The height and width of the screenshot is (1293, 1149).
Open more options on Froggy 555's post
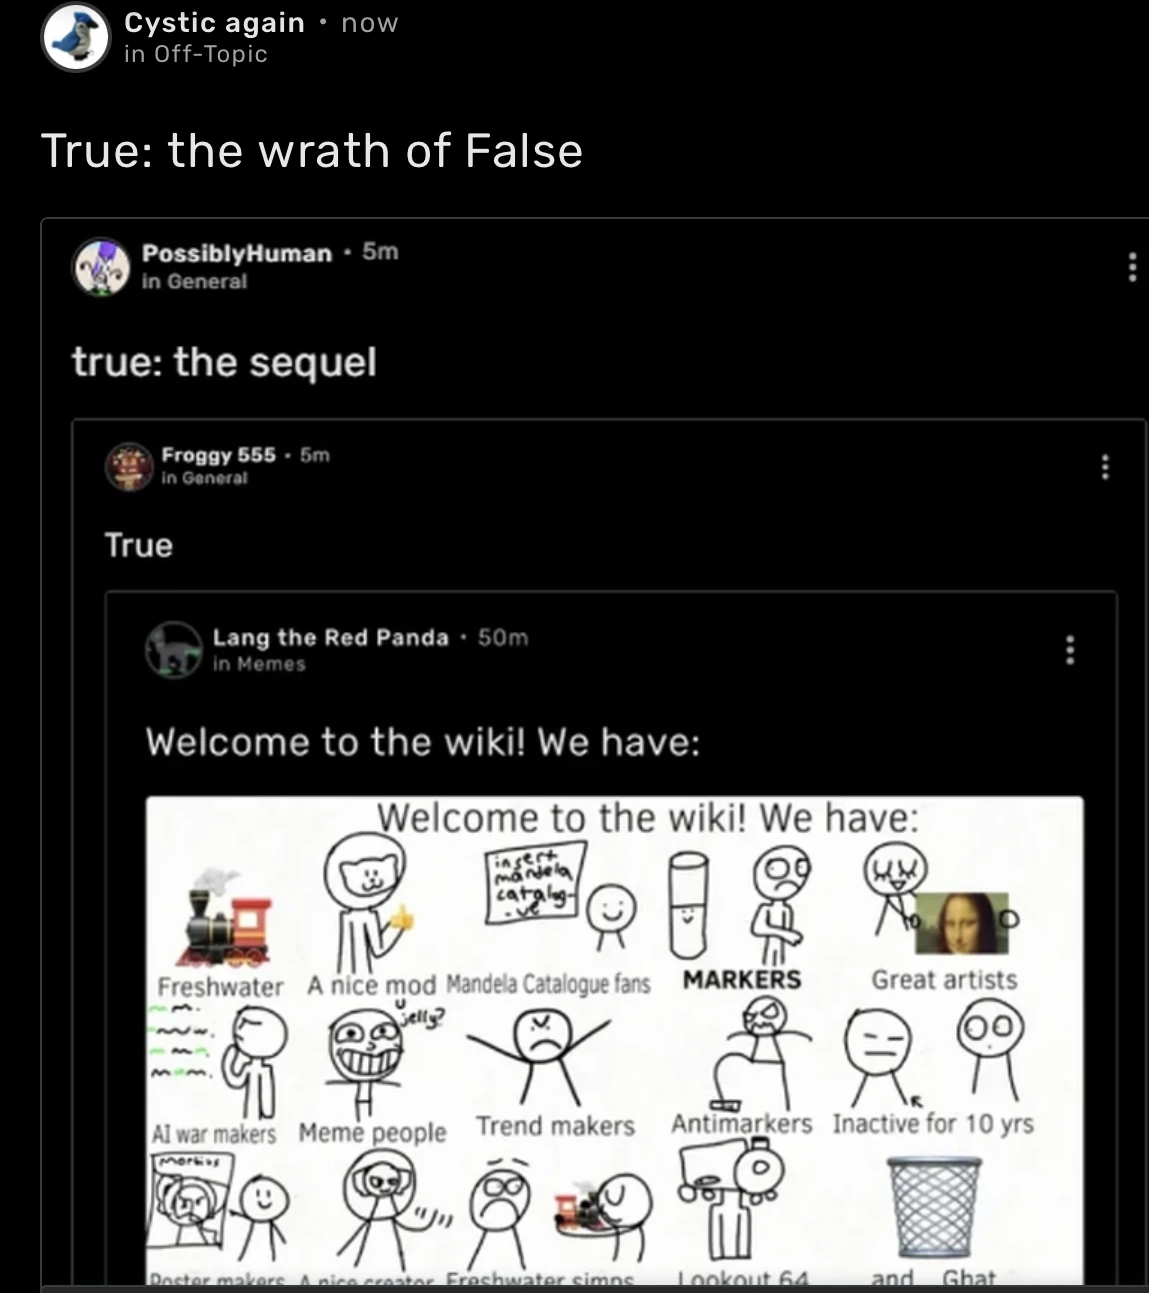point(1104,467)
